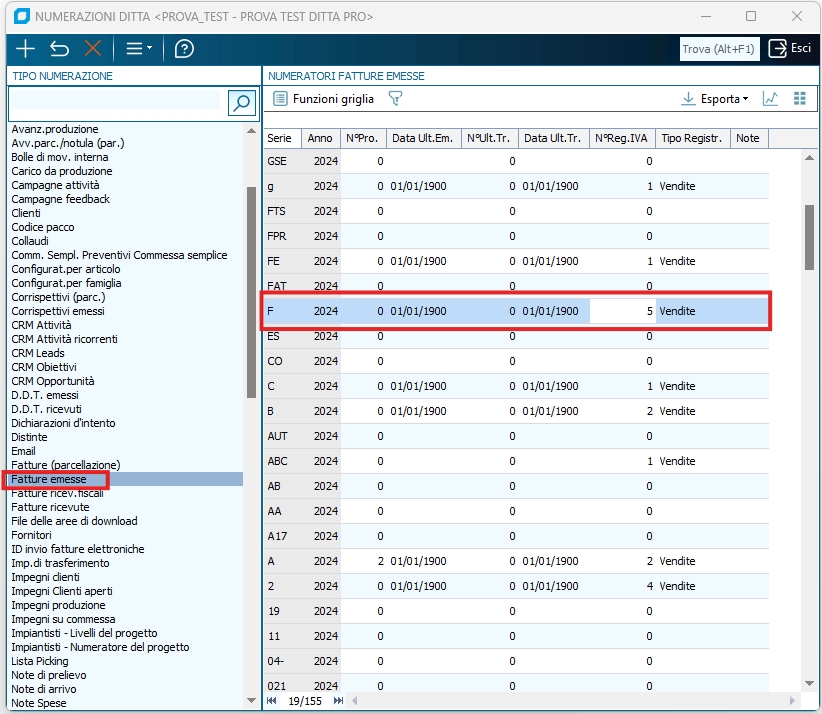Viewport: 822px width, 714px height.
Task: Open the hamburger menu dropdown in toolbar
Action: click(138, 49)
